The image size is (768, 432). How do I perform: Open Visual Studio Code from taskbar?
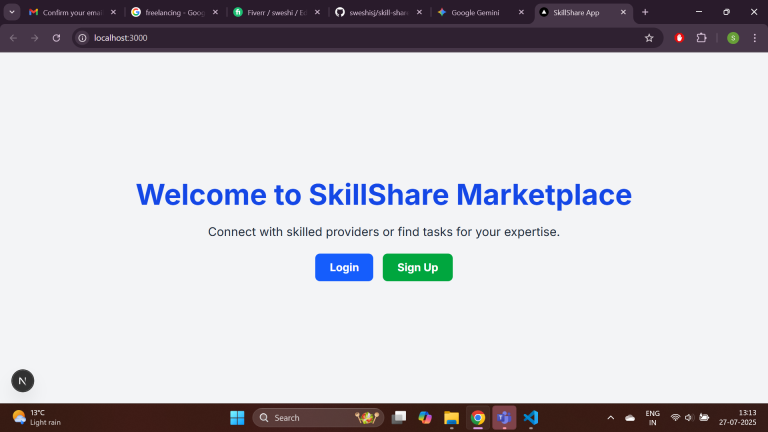[530, 417]
